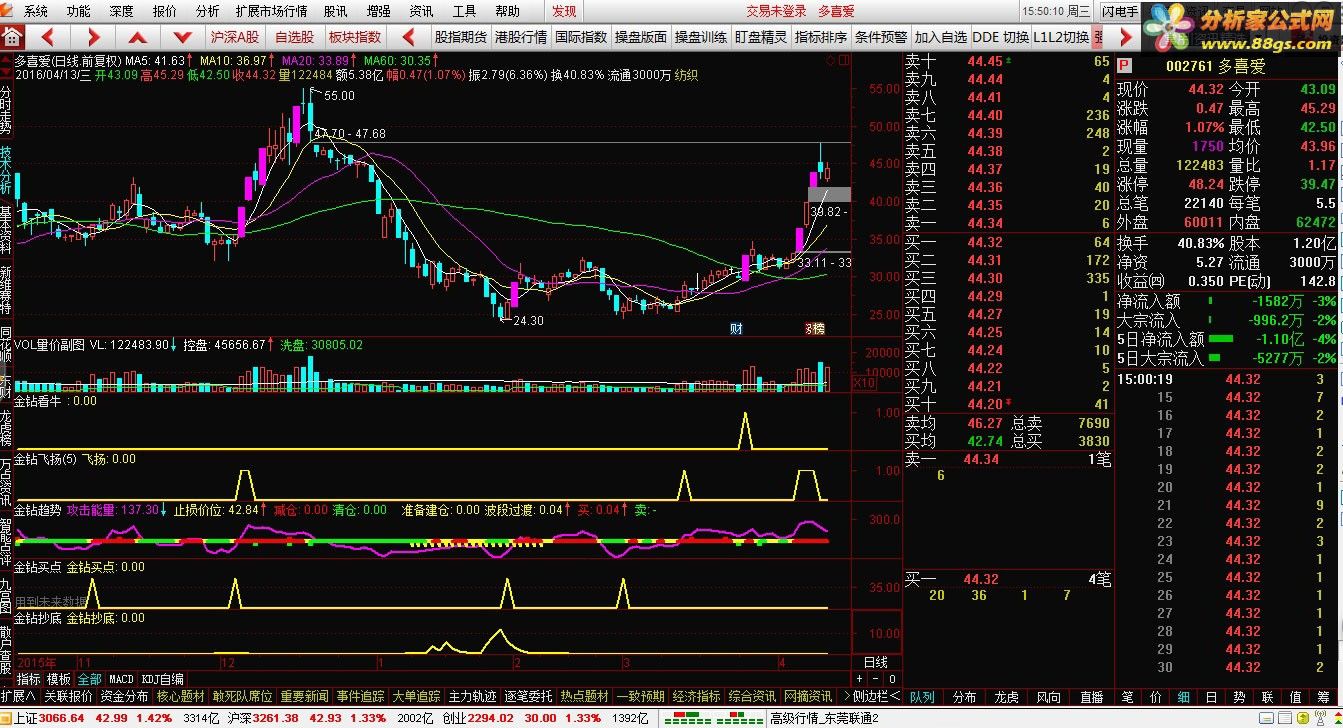Viewport: 1343px width, 728px height.
Task: Open 重要新闻 tab
Action: [x=304, y=696]
